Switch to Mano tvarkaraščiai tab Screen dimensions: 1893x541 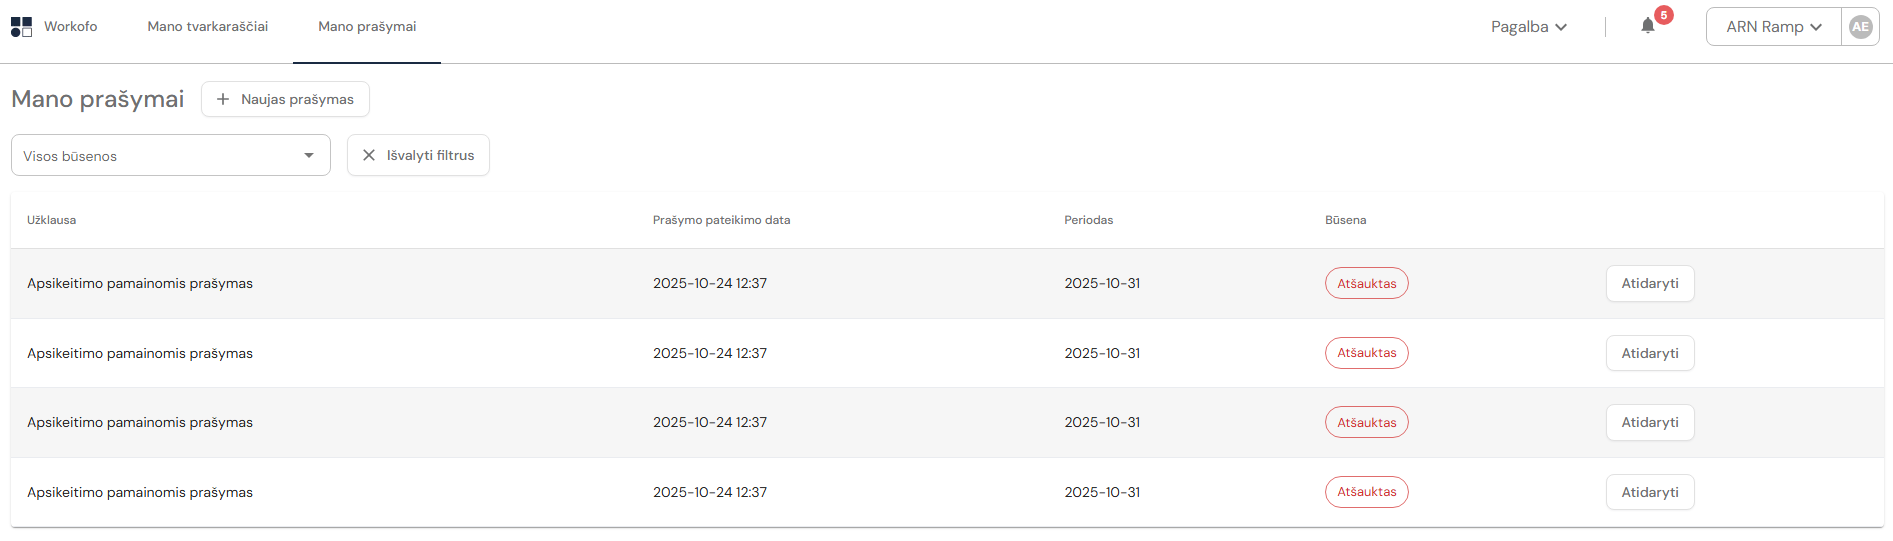(x=207, y=27)
